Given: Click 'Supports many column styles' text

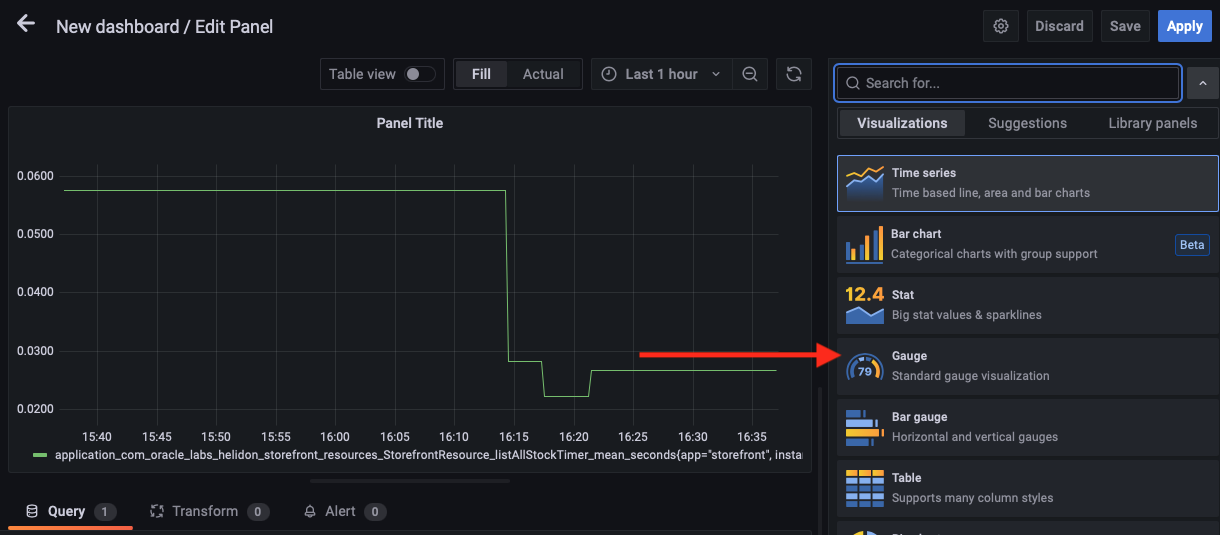Looking at the screenshot, I should click(972, 498).
